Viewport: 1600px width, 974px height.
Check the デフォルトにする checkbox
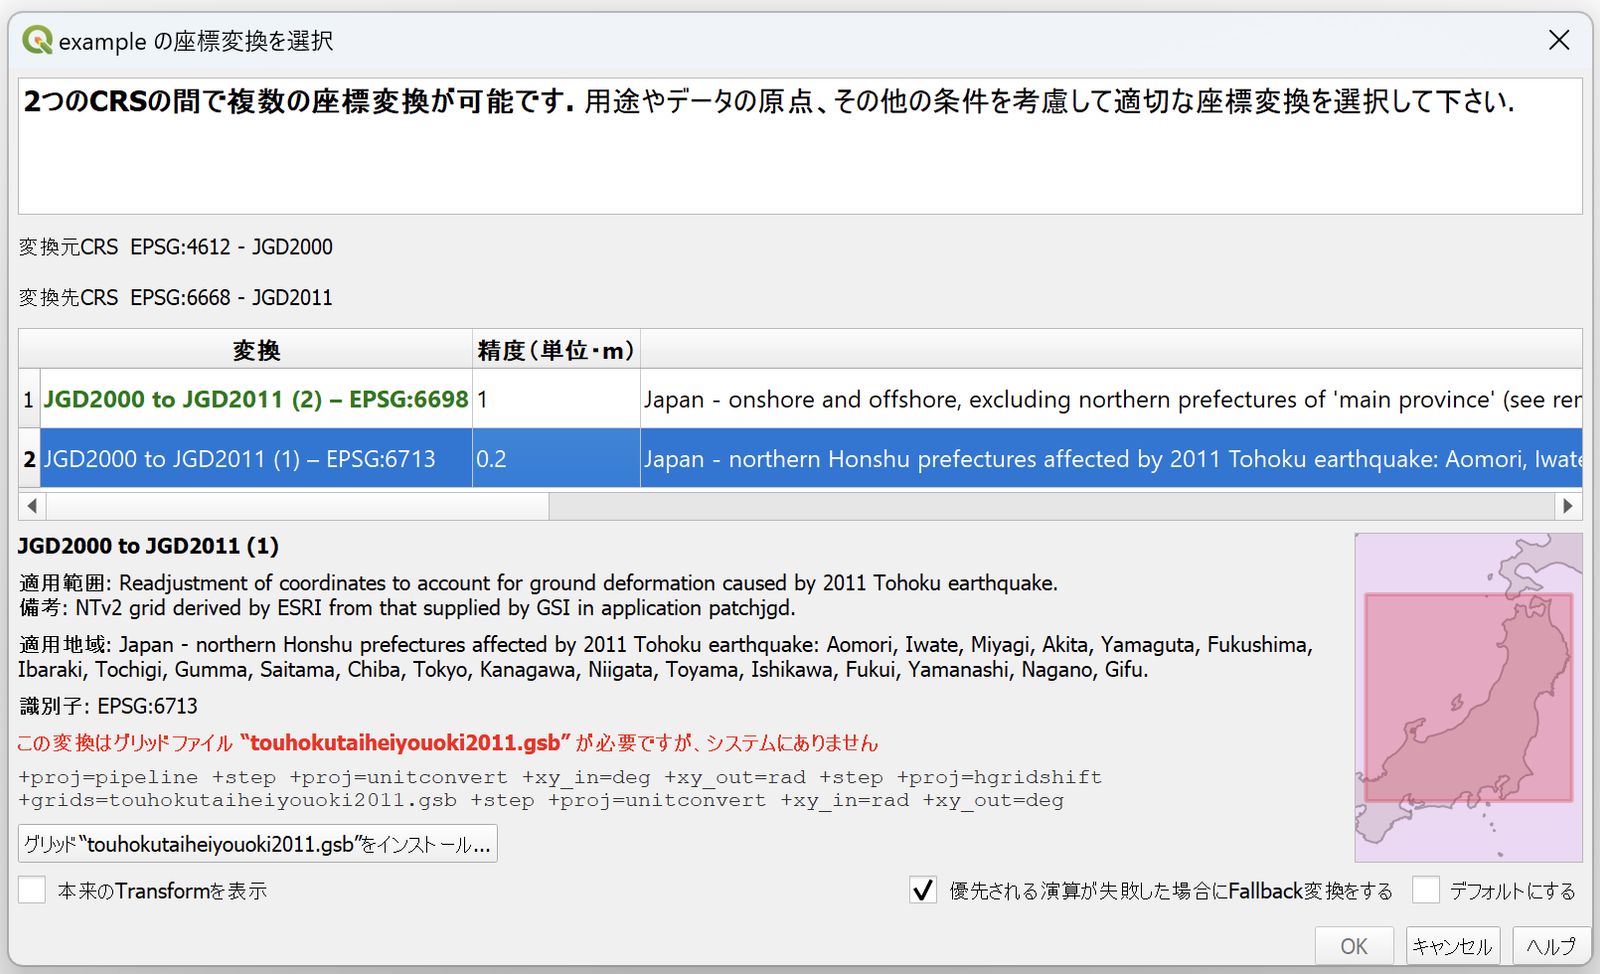pos(1426,890)
